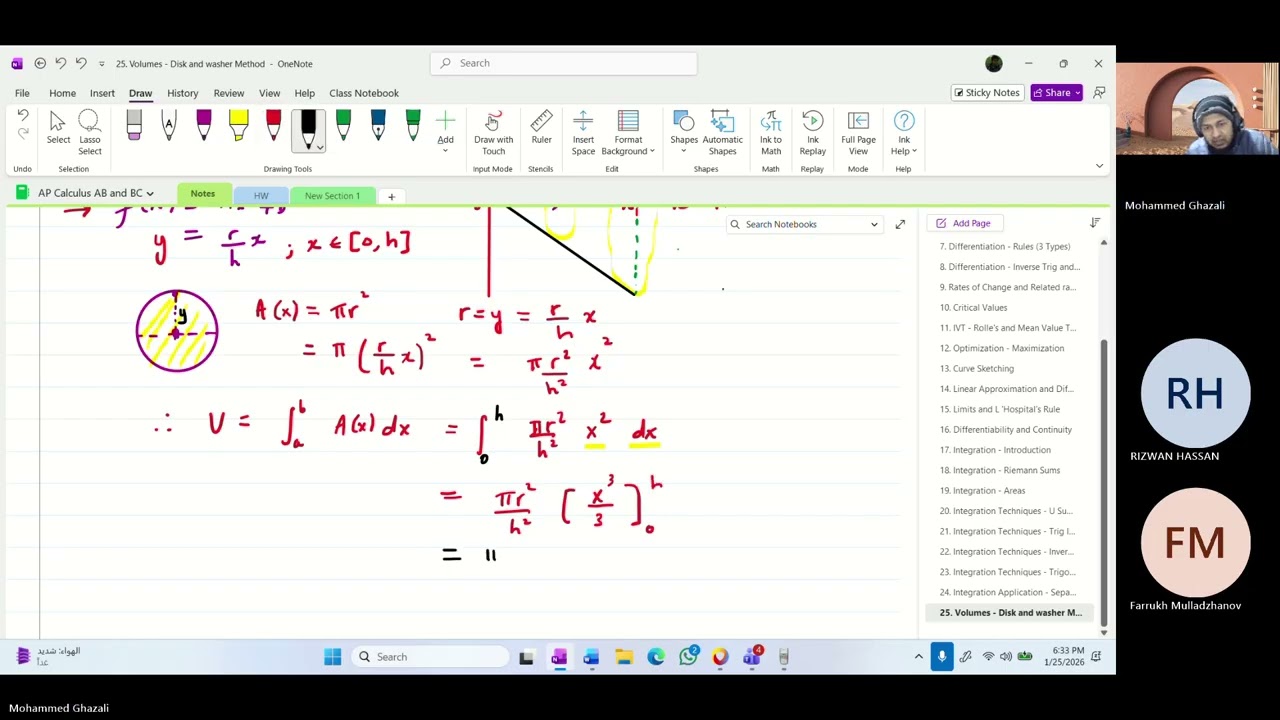Viewport: 1280px width, 720px height.
Task: Select the first green pen
Action: [x=343, y=125]
